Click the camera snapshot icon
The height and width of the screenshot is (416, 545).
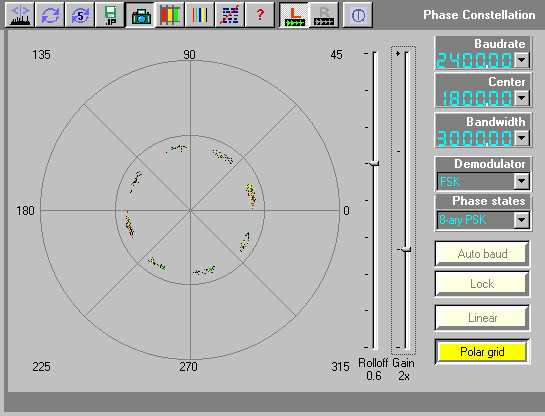click(140, 15)
